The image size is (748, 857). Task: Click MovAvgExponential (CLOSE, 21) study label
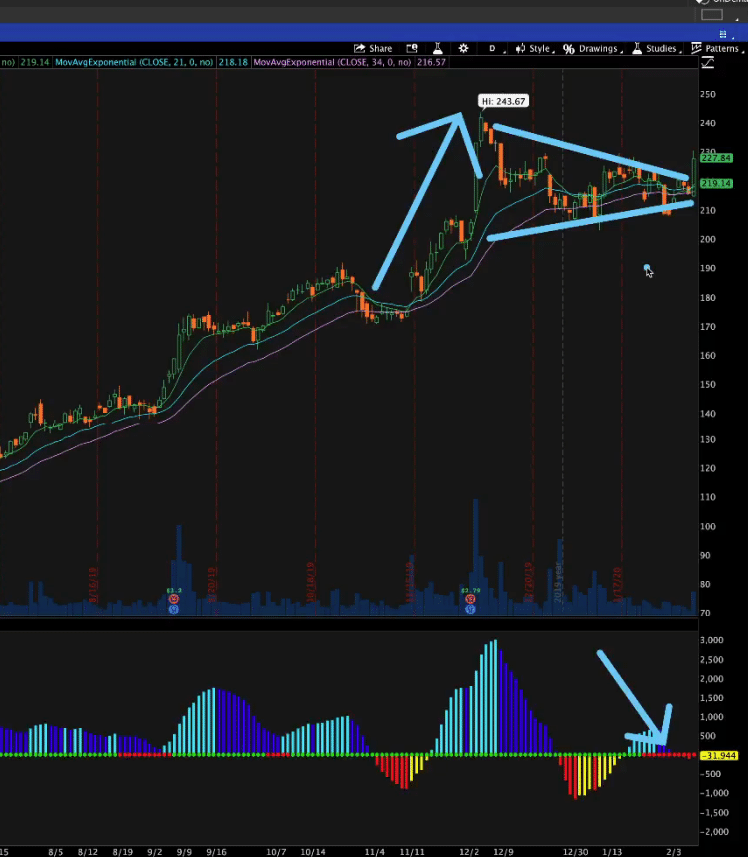pos(134,62)
